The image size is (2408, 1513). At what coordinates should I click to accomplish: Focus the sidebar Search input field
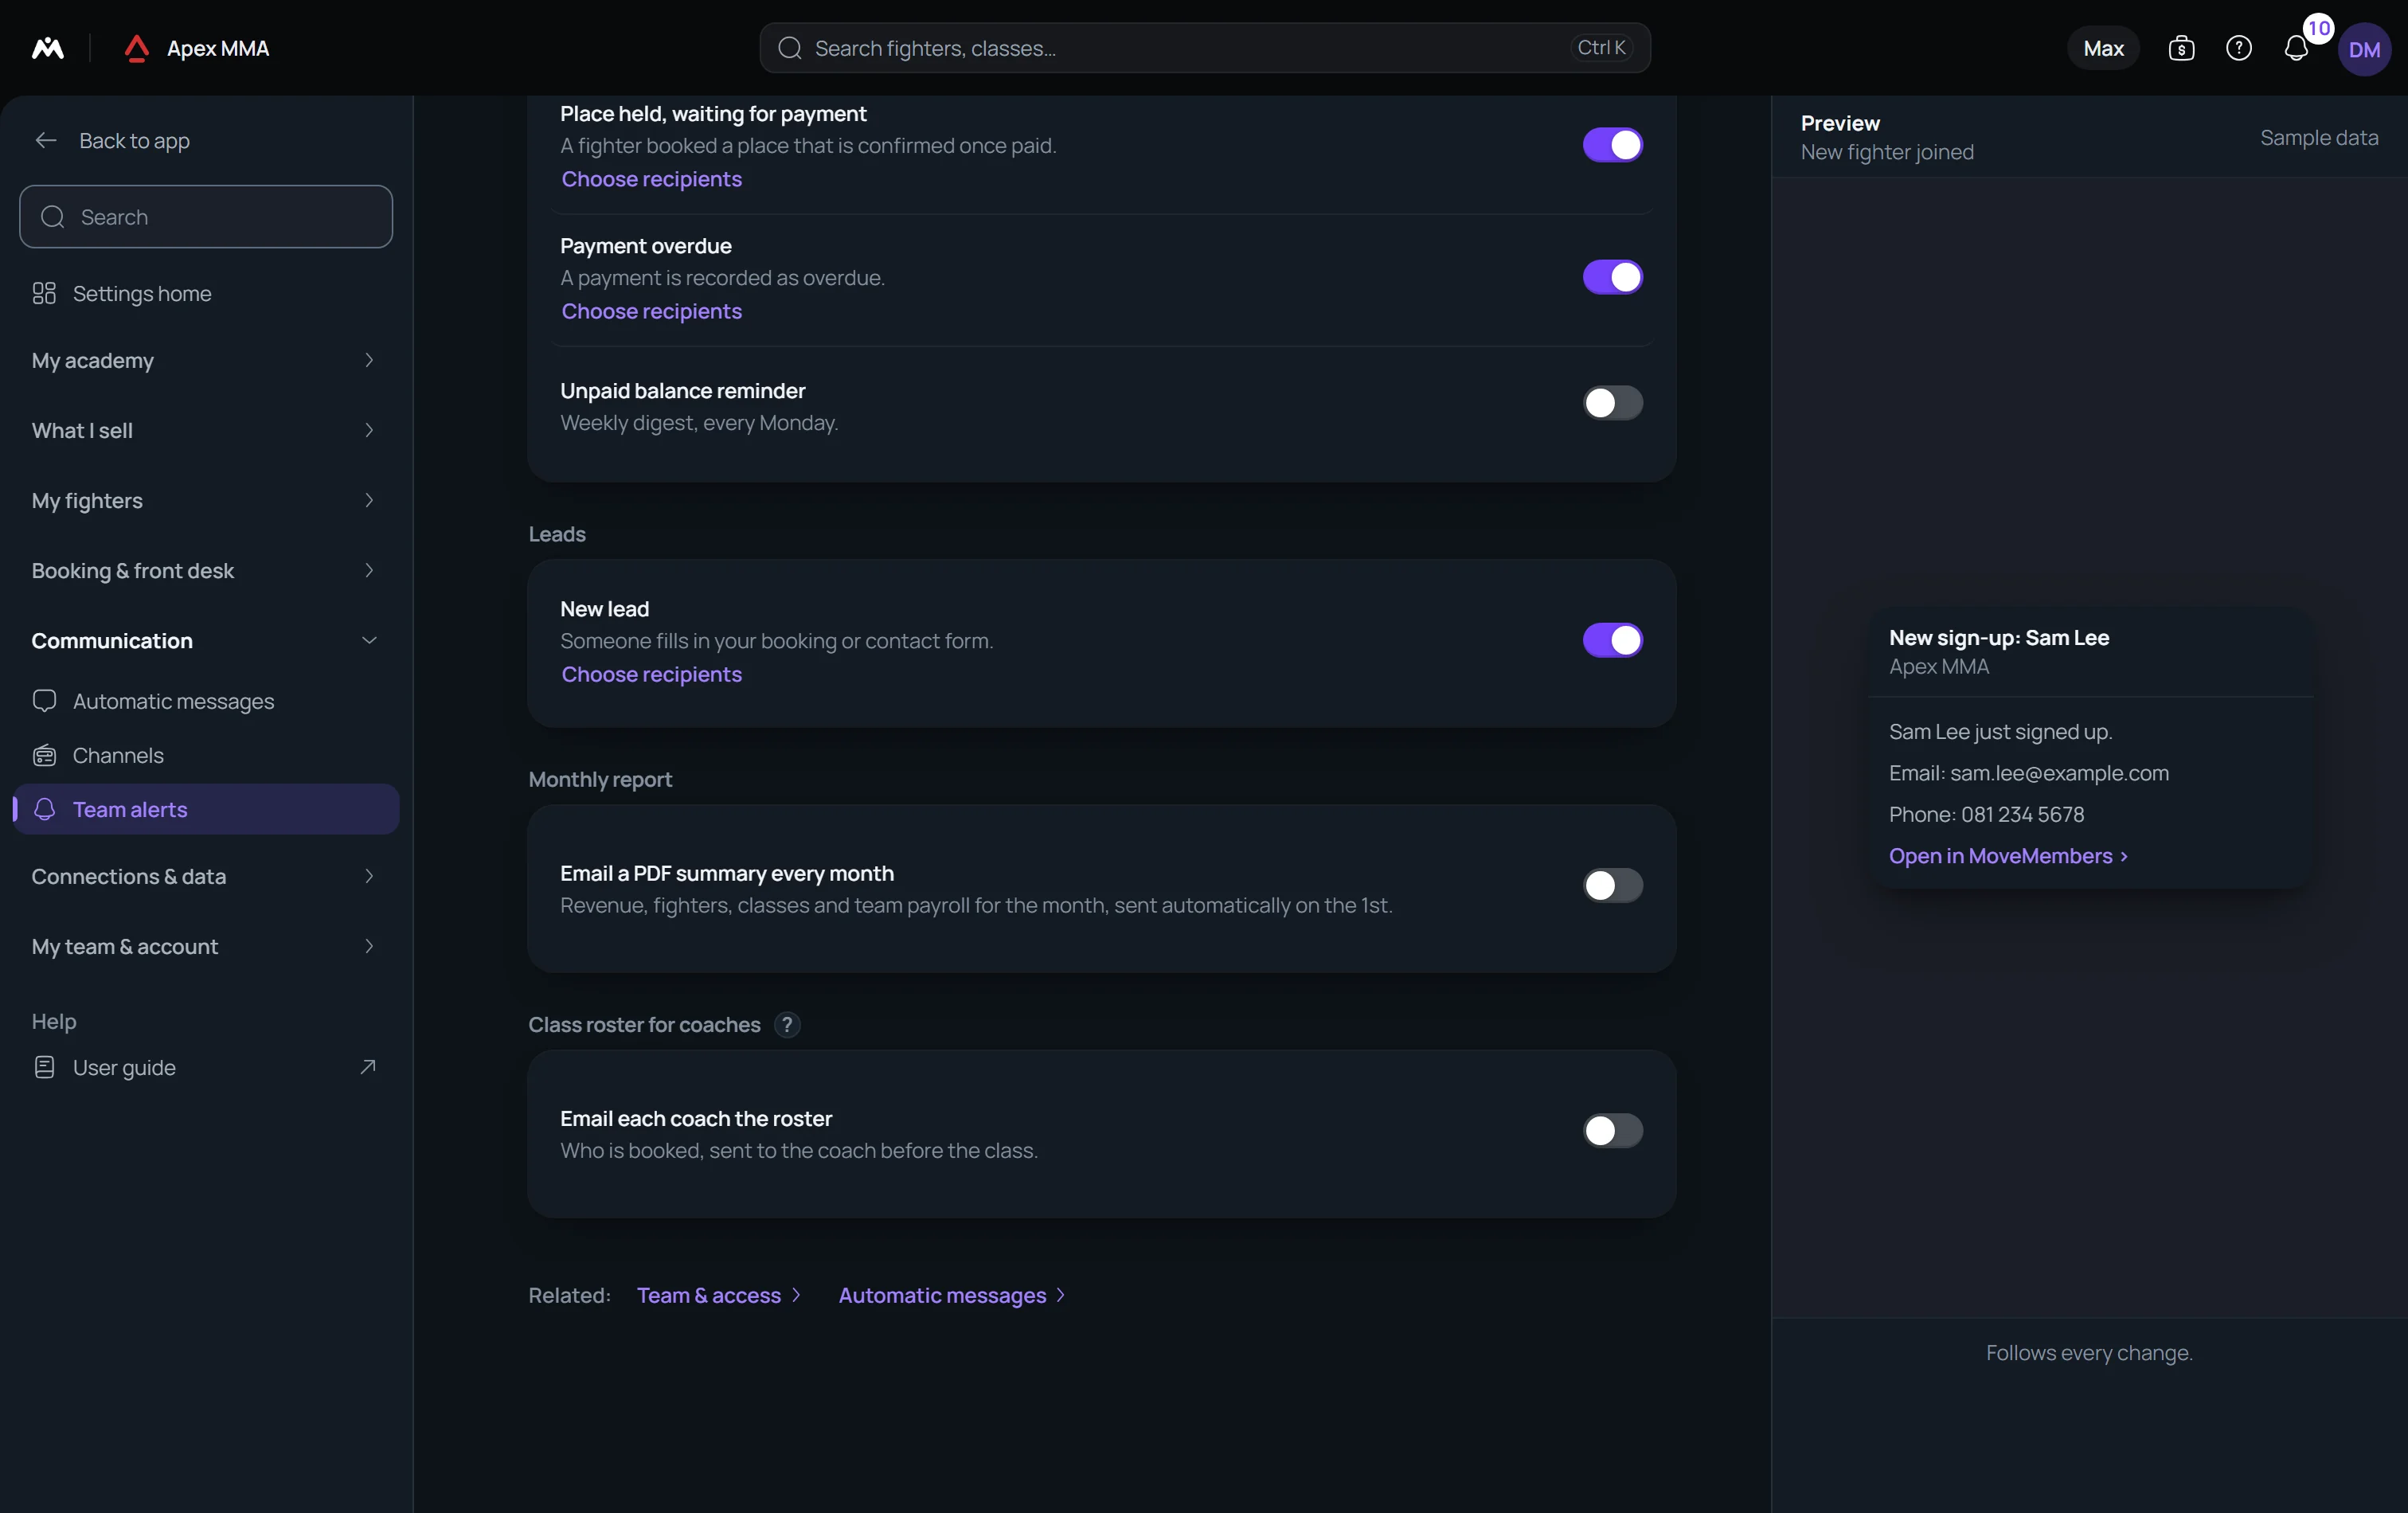pyautogui.click(x=206, y=217)
